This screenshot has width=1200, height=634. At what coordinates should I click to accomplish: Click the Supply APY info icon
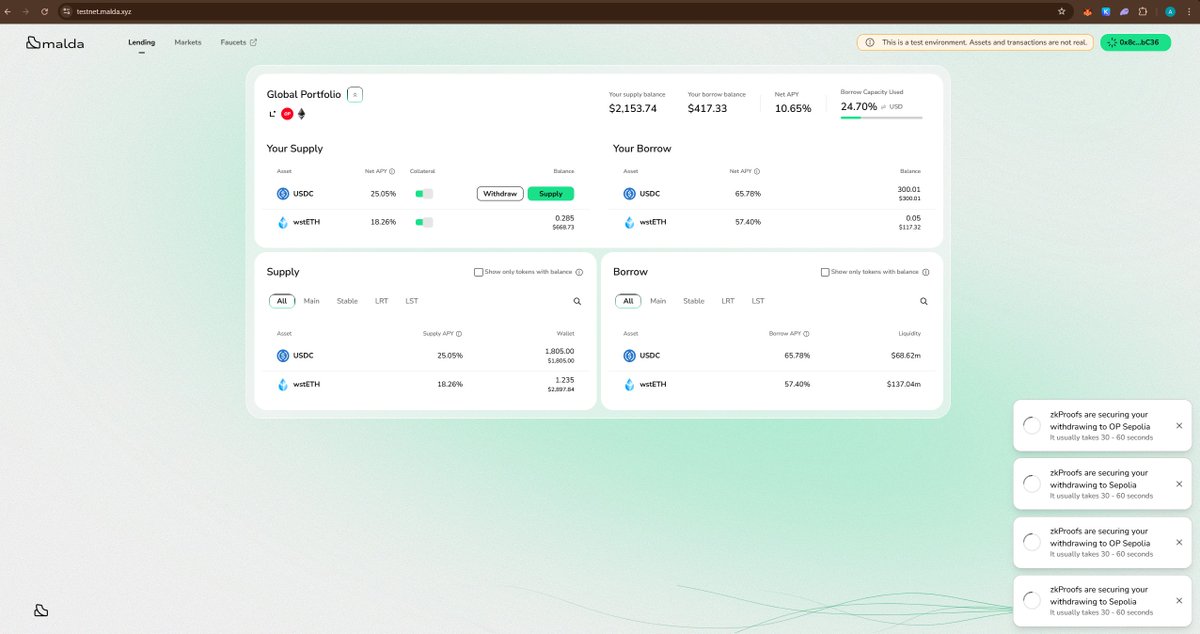tap(459, 334)
